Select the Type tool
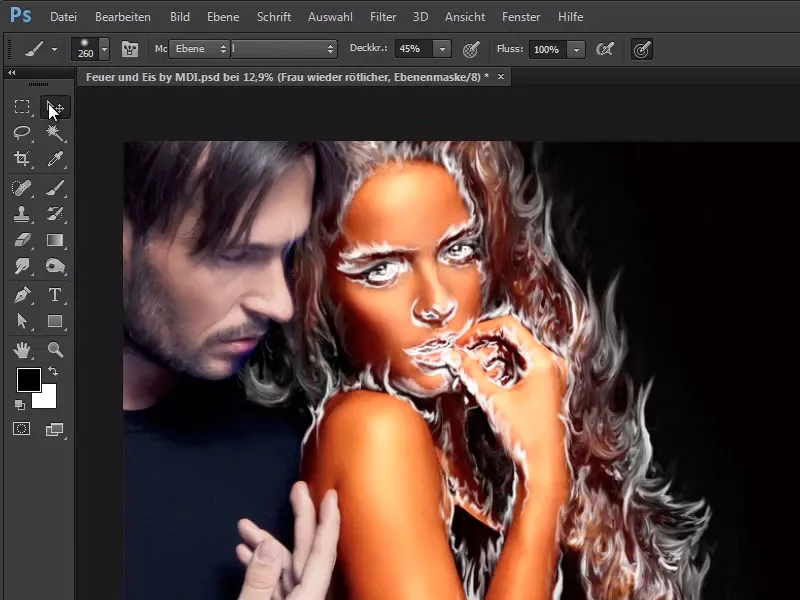Screen dimensions: 800x600 point(55,295)
